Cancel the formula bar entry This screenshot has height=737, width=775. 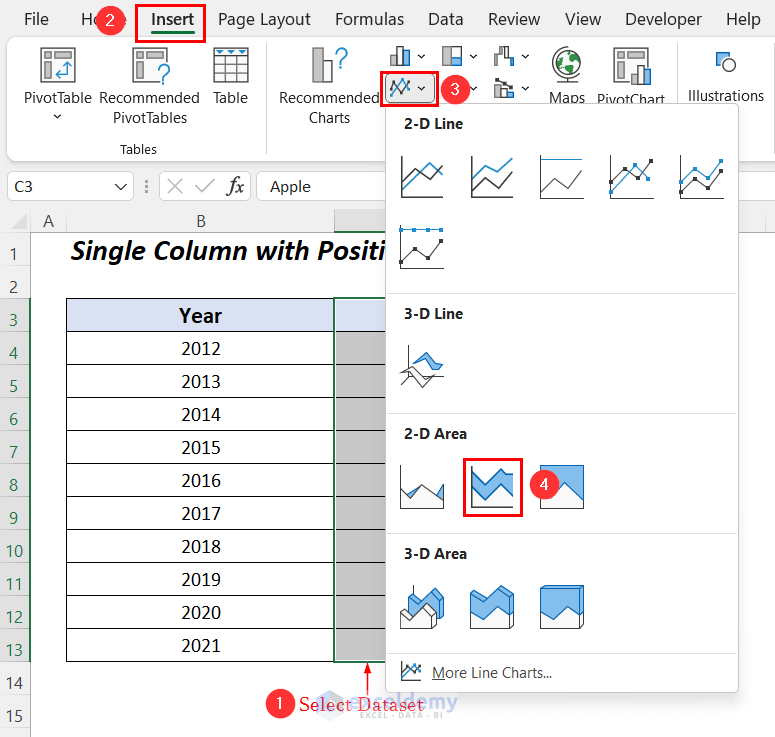coord(174,186)
